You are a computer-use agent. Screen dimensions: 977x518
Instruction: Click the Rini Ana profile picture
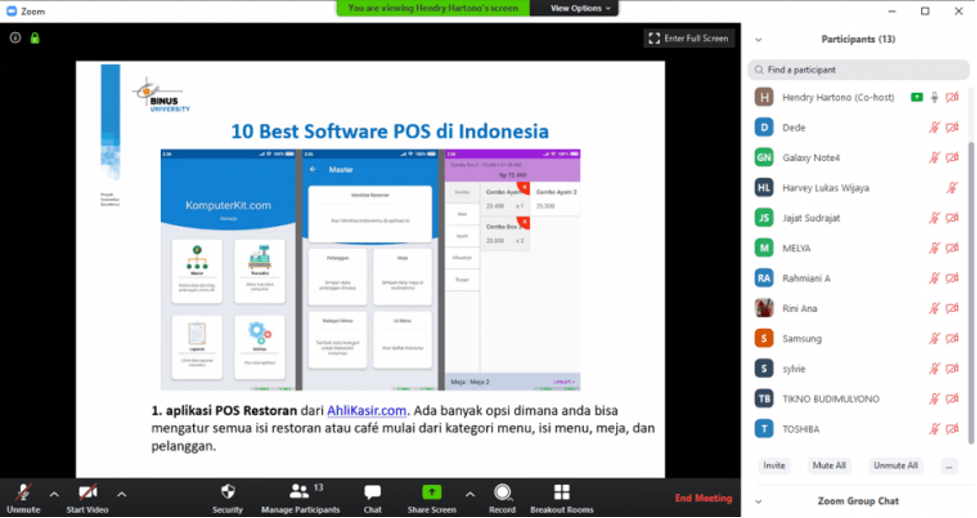coord(764,308)
